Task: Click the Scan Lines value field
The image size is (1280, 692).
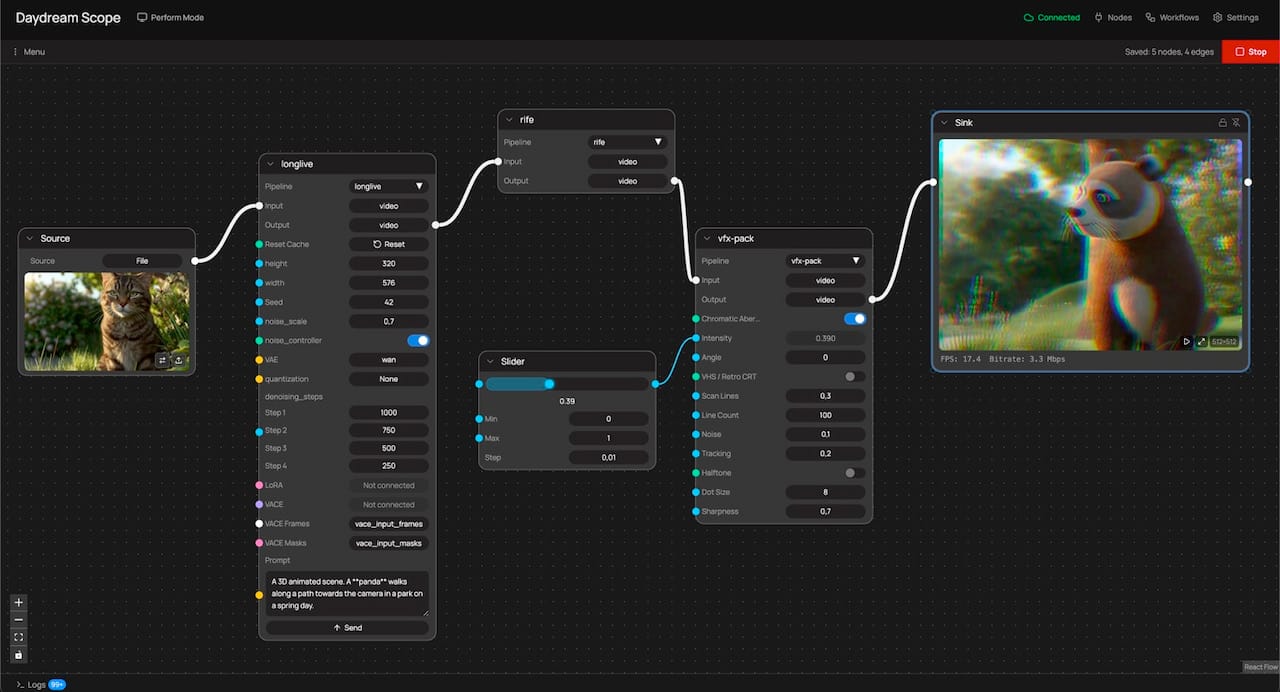Action: [826, 396]
